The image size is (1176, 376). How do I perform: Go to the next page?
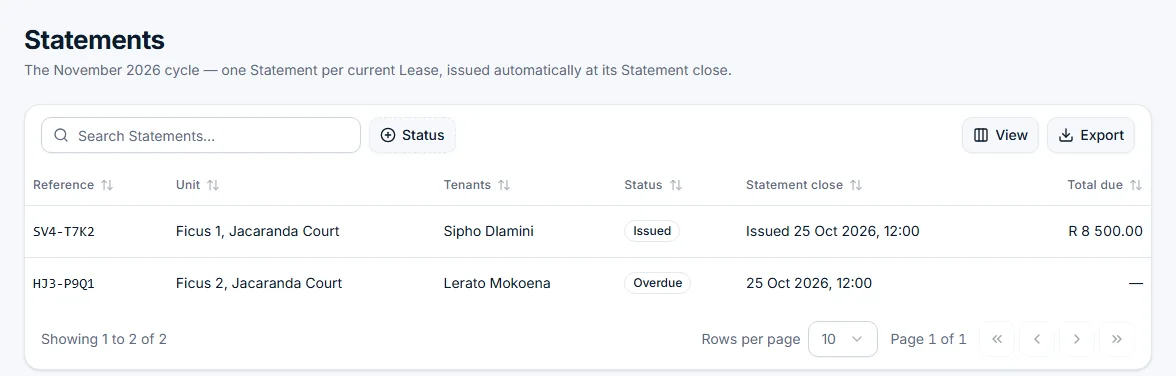[x=1077, y=339]
